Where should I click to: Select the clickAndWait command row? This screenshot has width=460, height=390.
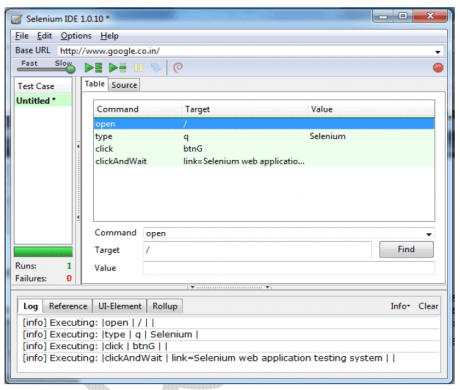pyautogui.click(x=264, y=161)
